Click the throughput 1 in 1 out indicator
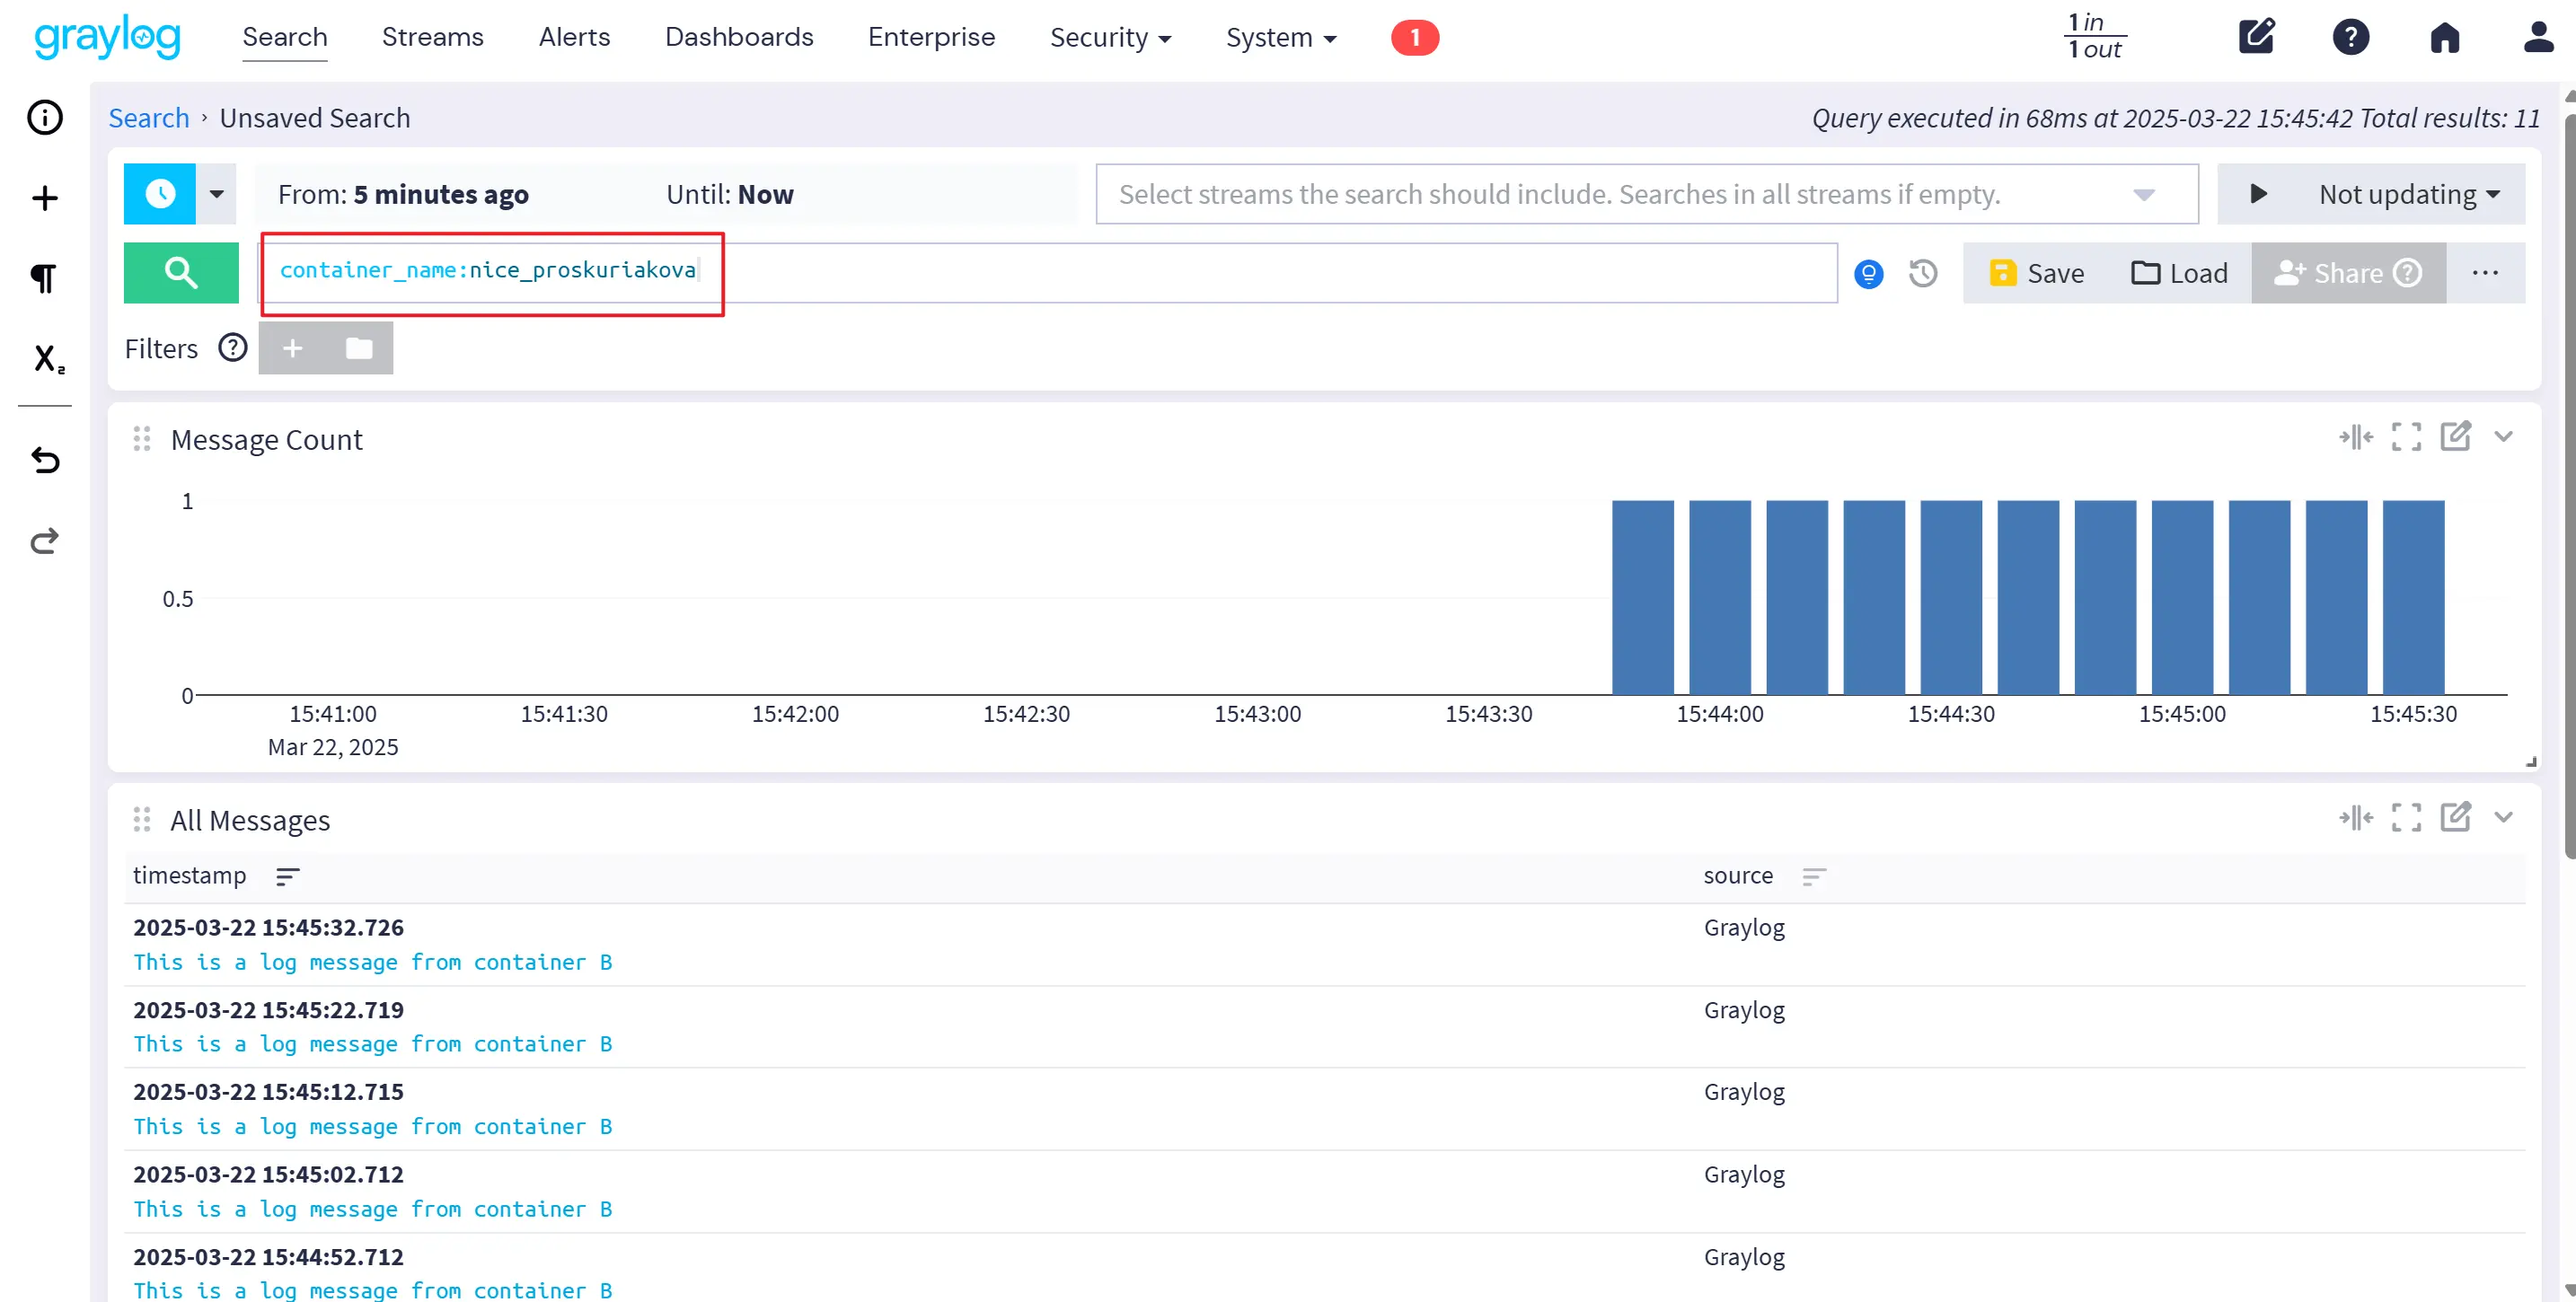The width and height of the screenshot is (2576, 1302). point(2095,36)
